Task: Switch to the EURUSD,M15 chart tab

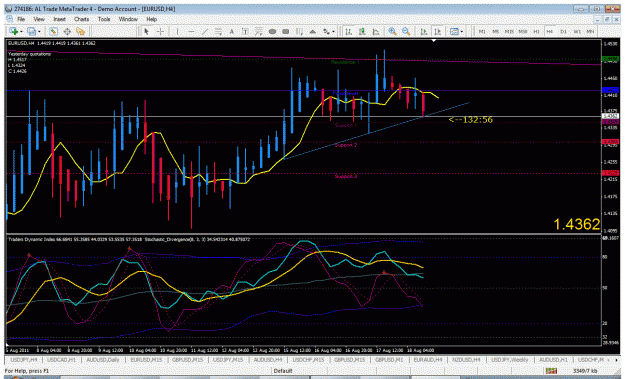Action: tap(146, 360)
